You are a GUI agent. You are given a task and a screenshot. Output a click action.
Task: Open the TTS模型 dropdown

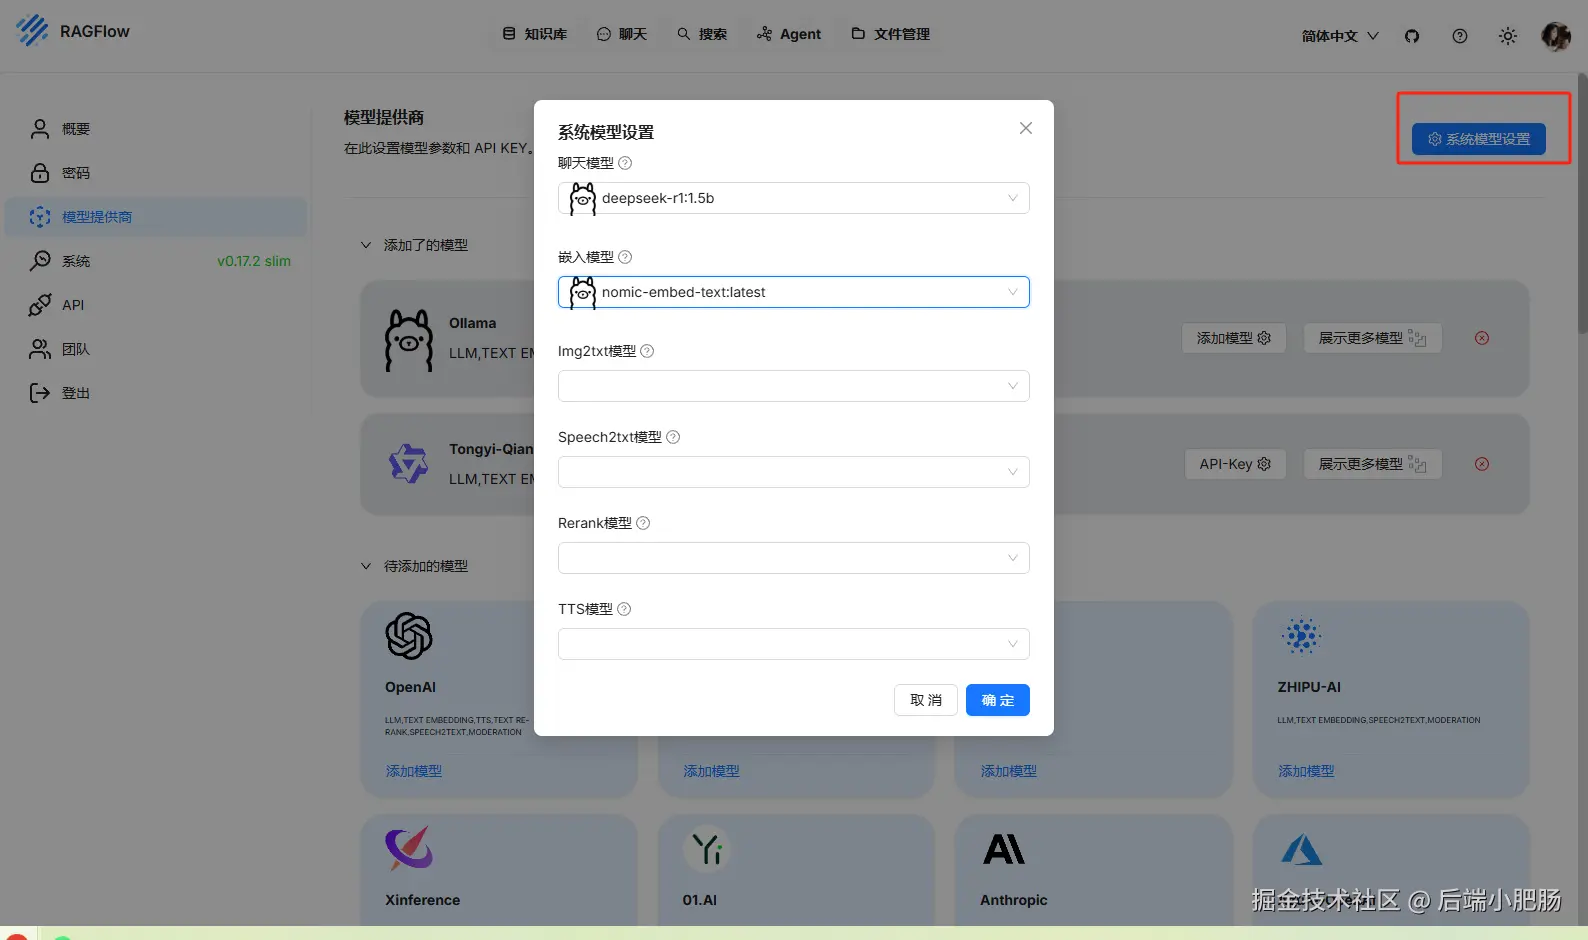point(794,644)
